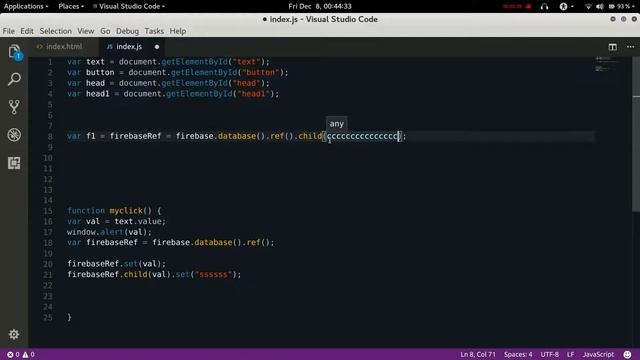
Task: Click the feedback smiley in status bar
Action: [x=627, y=354]
